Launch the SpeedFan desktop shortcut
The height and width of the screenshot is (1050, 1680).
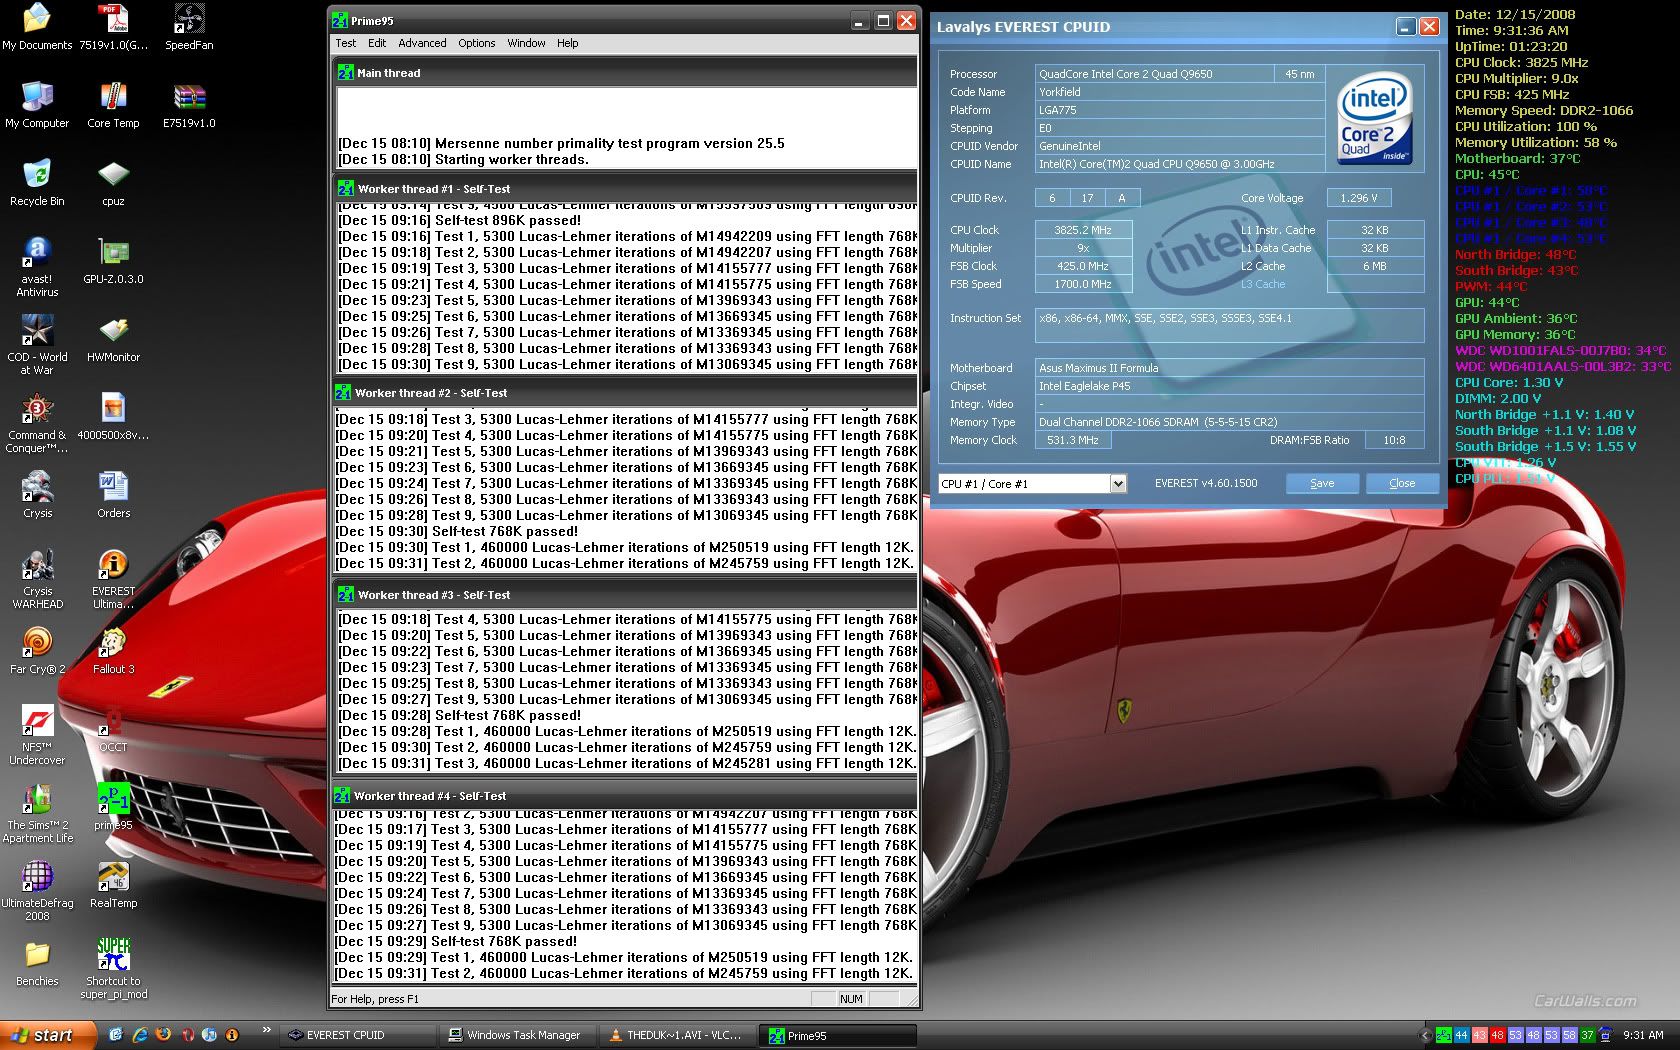pyautogui.click(x=189, y=27)
